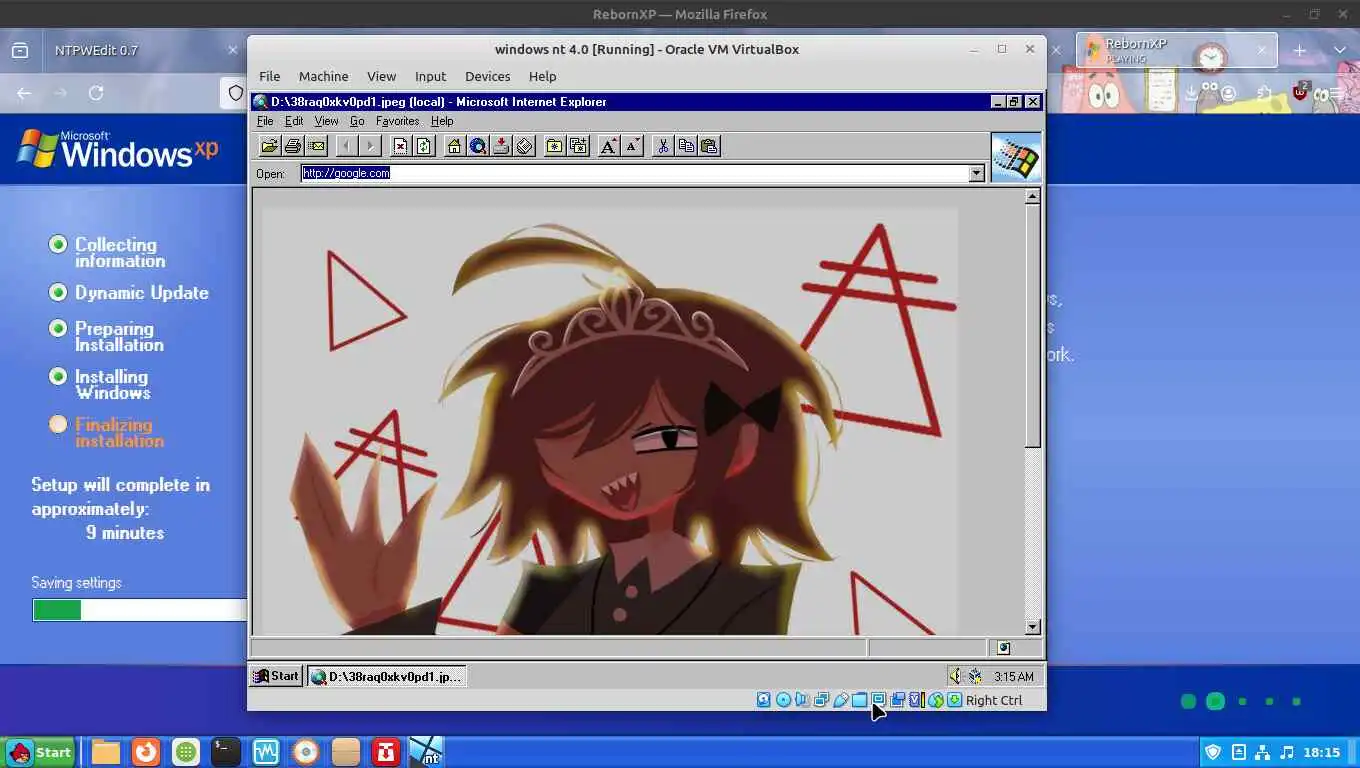
Task: Expand the Firefox list-all-tabs chevron
Action: [x=1340, y=50]
